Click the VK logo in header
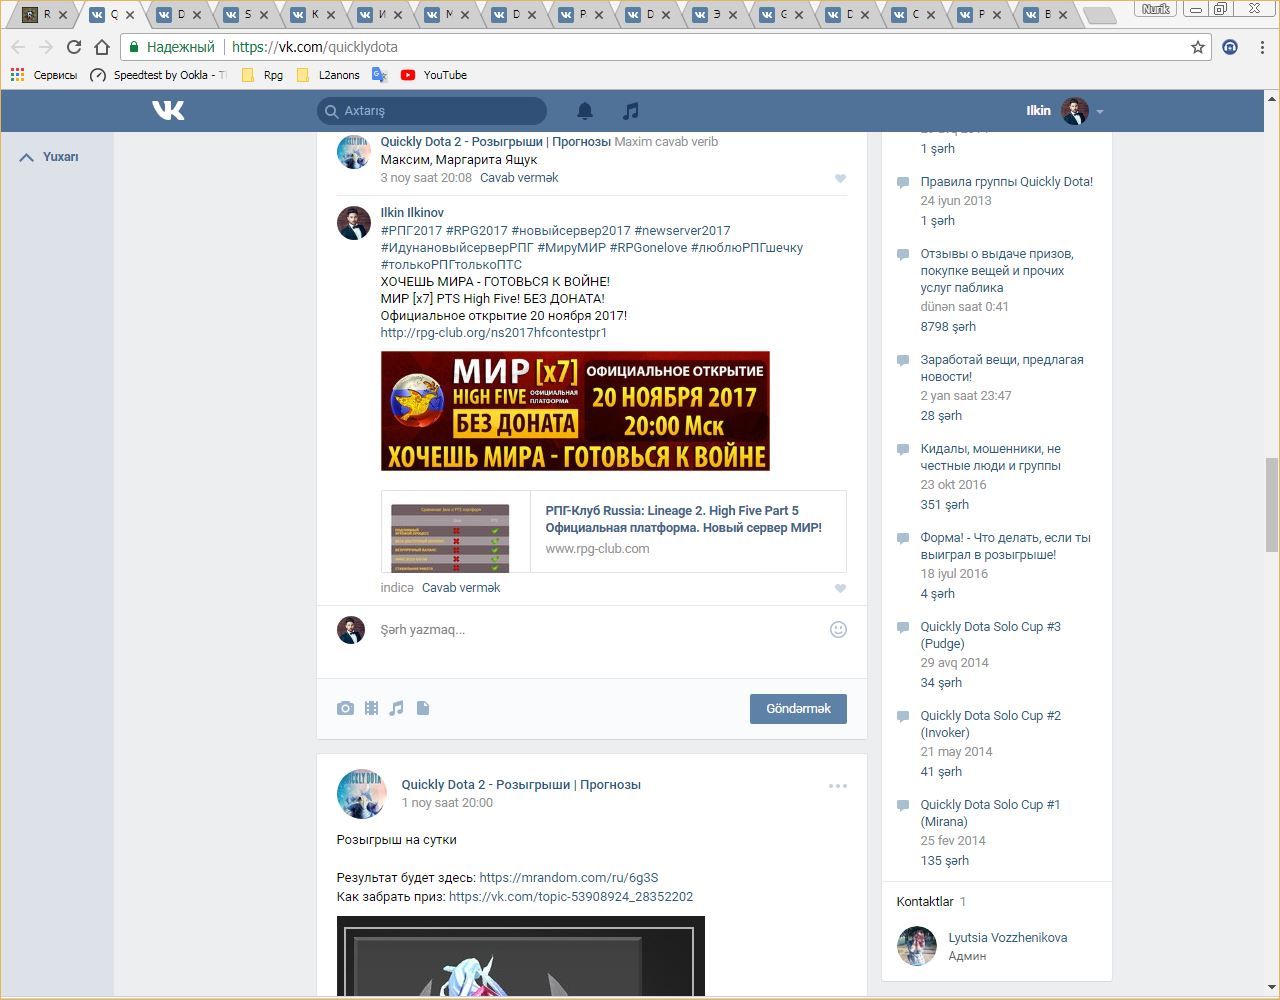This screenshot has width=1280, height=1000. tap(168, 110)
